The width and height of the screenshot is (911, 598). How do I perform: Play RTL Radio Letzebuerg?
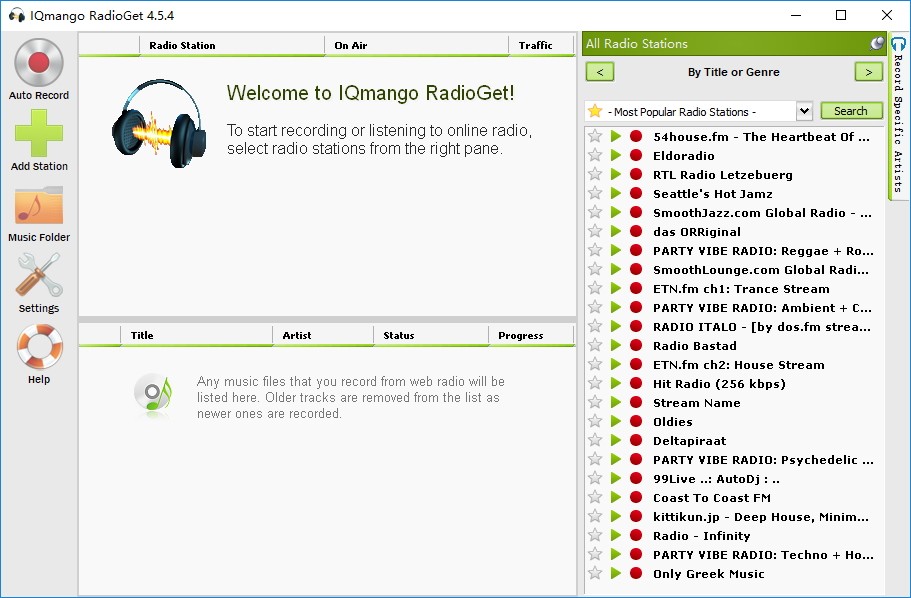(x=616, y=174)
